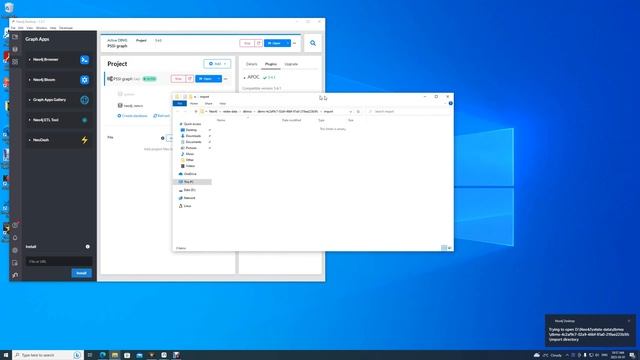
Task: Open File tab in File Explorer ribbon
Action: click(x=180, y=104)
